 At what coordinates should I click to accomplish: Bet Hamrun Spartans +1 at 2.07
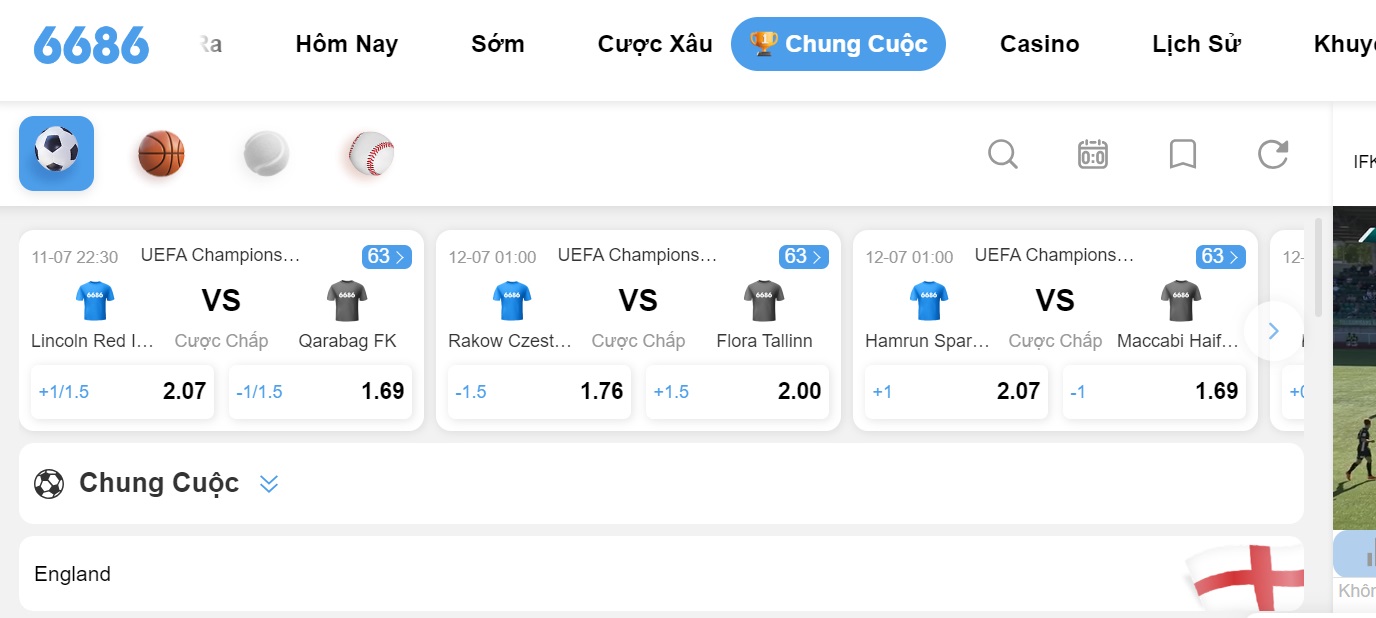pos(956,391)
